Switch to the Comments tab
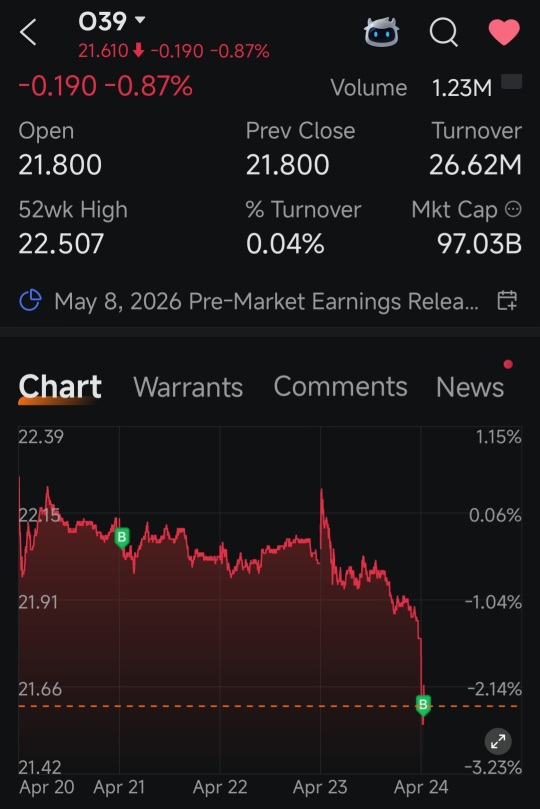The width and height of the screenshot is (540, 809). (x=340, y=386)
